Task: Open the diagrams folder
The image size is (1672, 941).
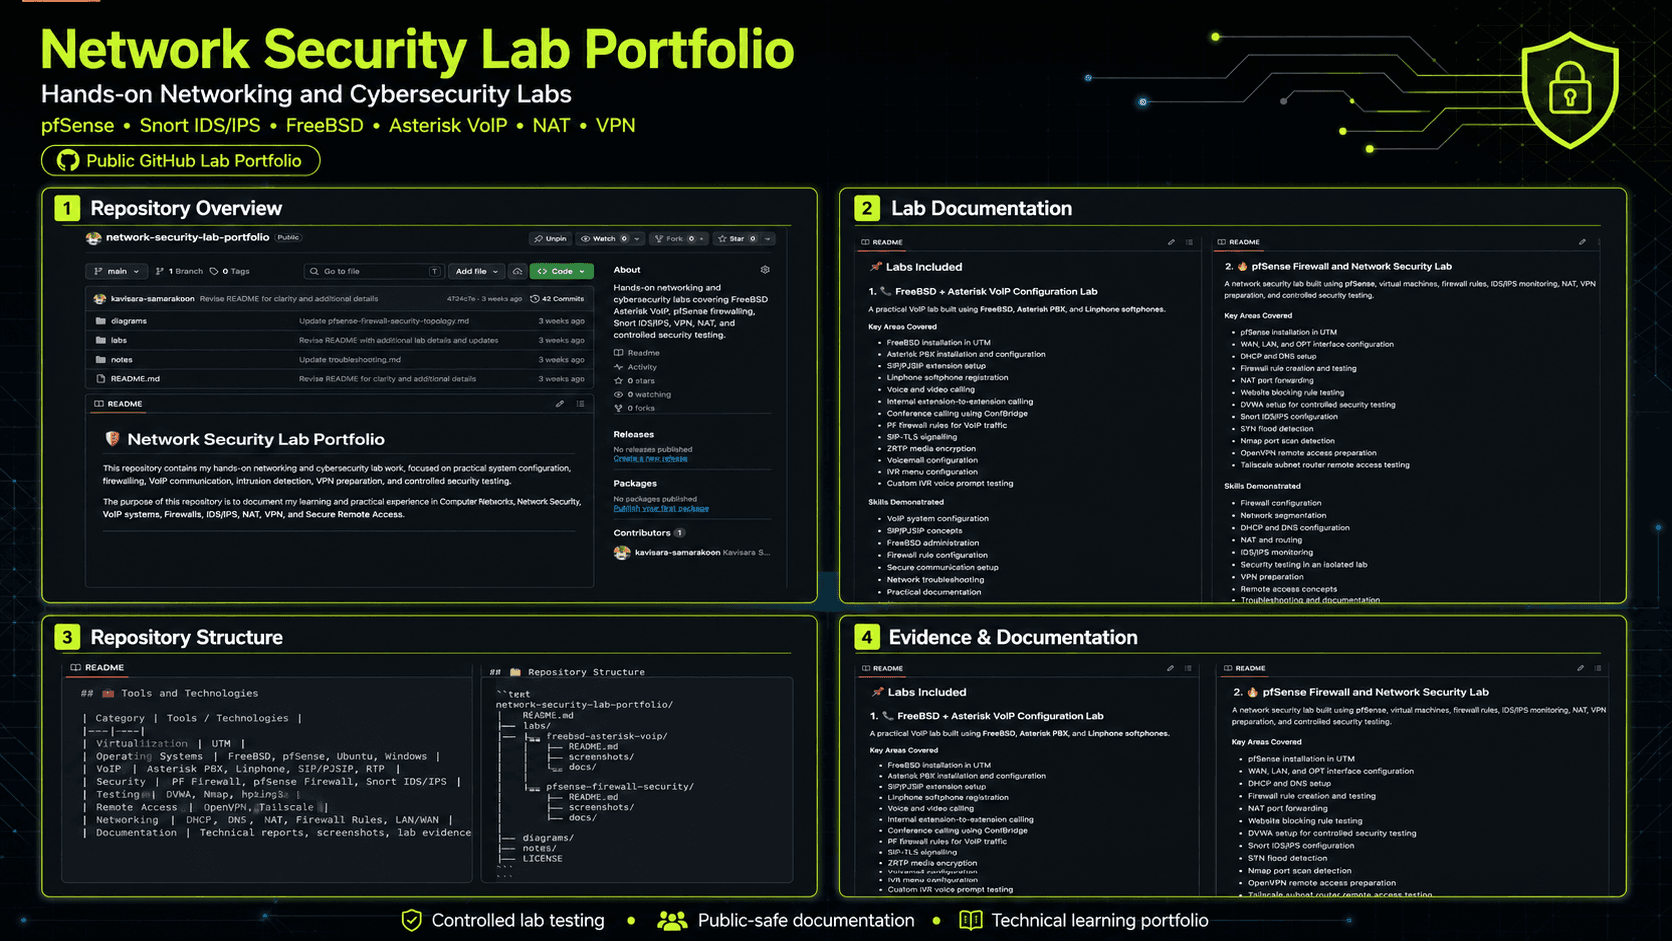Action: click(129, 321)
